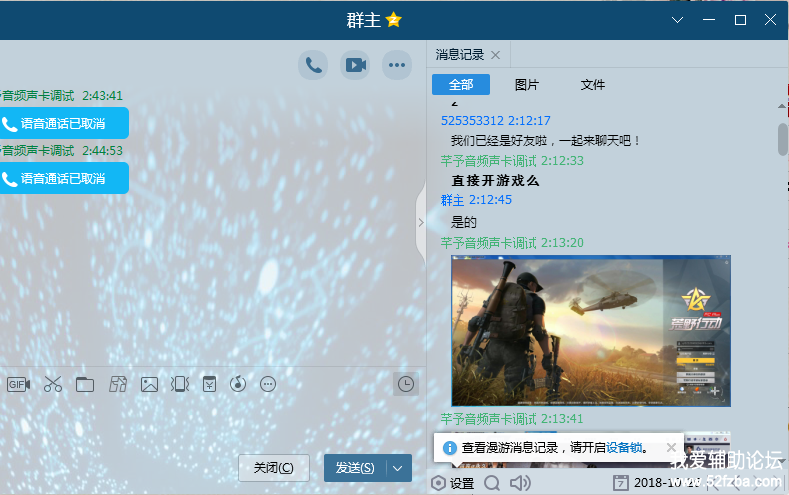Click the 2:43:41 语音通话已取消 bubble

point(63,123)
